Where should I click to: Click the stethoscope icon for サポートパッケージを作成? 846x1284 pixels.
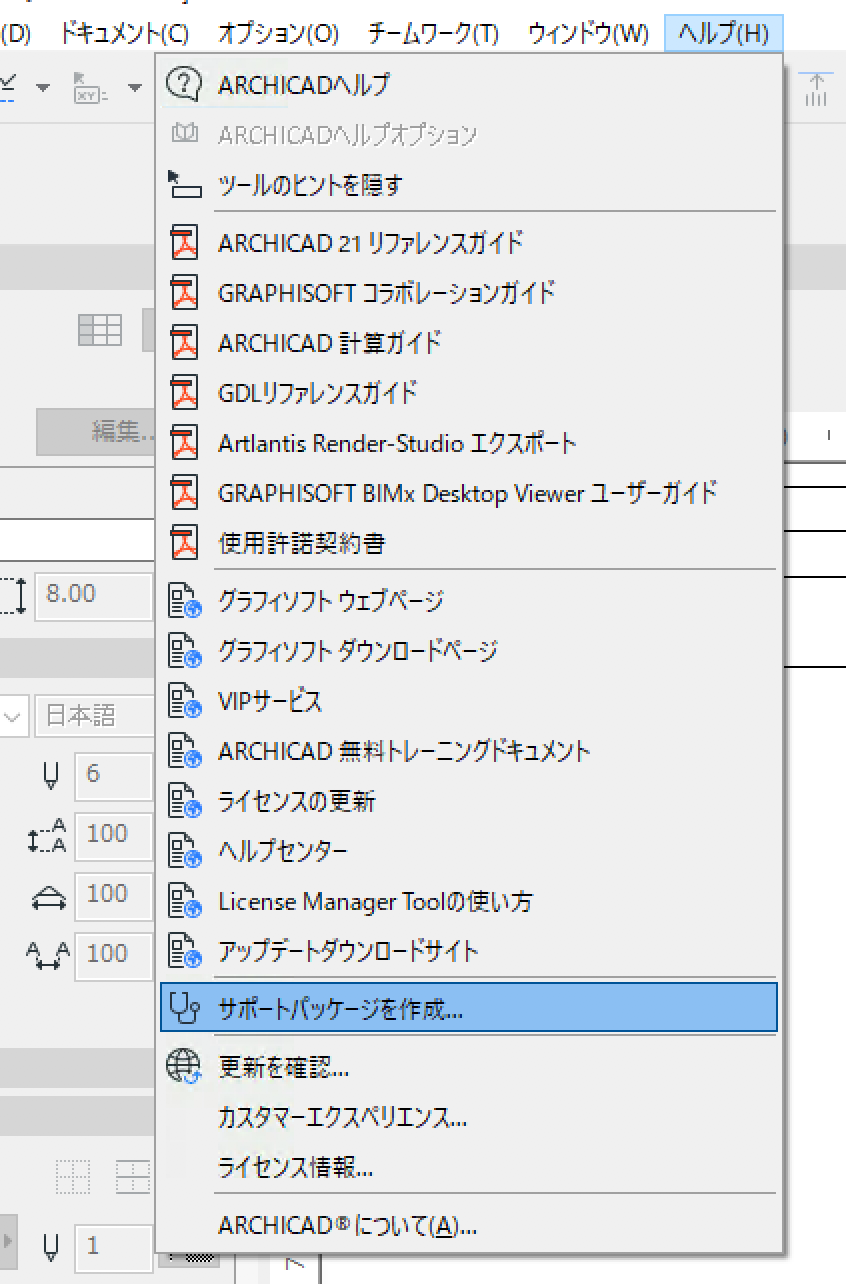point(184,1008)
